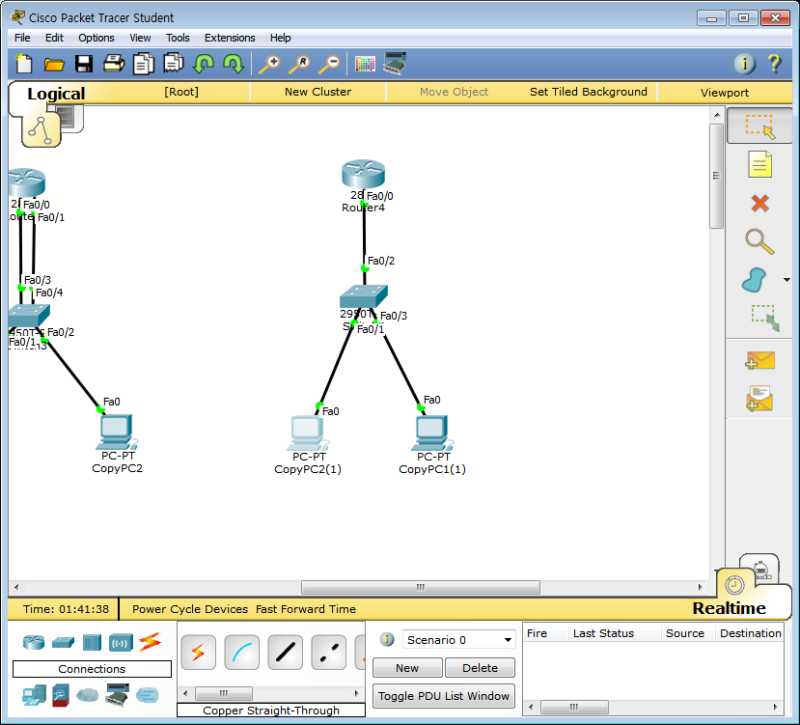Open the Extensions menu

230,38
